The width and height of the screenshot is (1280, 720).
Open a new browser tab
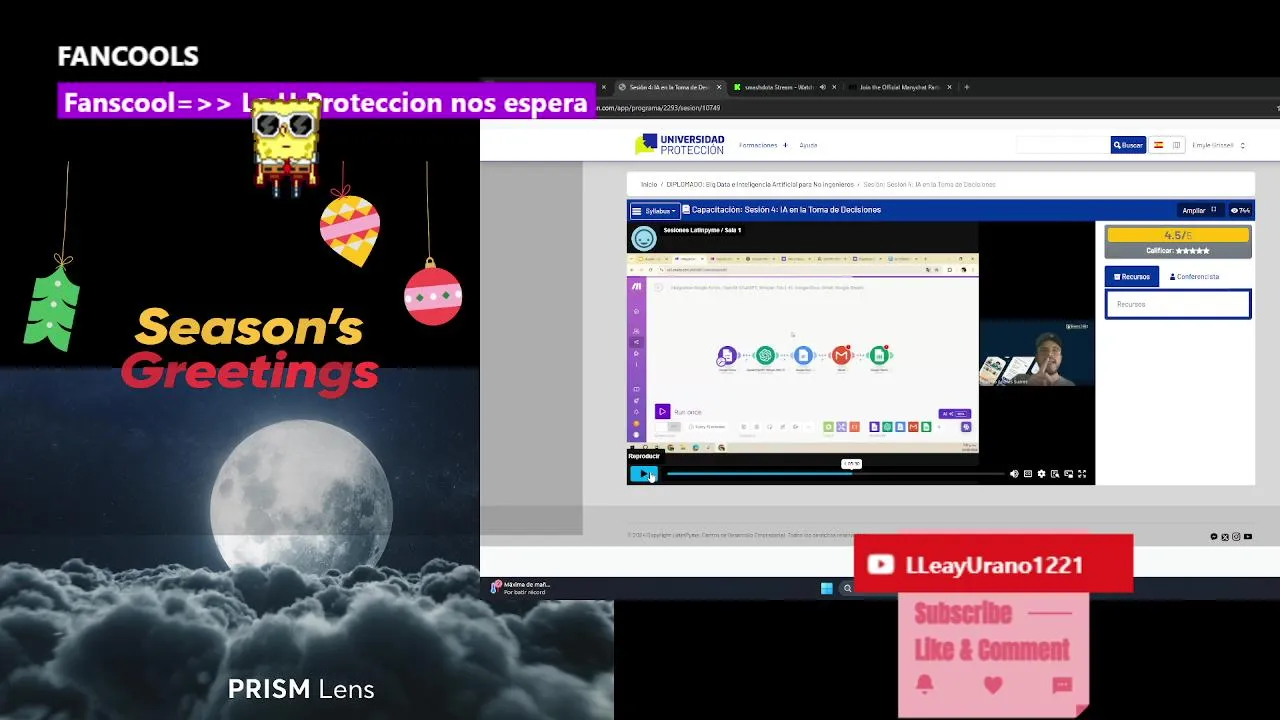pos(966,87)
